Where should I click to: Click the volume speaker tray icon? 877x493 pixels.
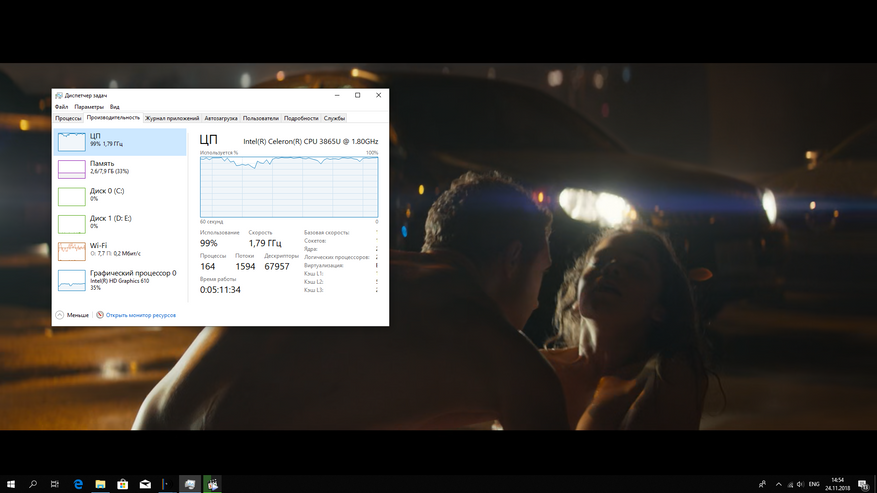coord(798,484)
